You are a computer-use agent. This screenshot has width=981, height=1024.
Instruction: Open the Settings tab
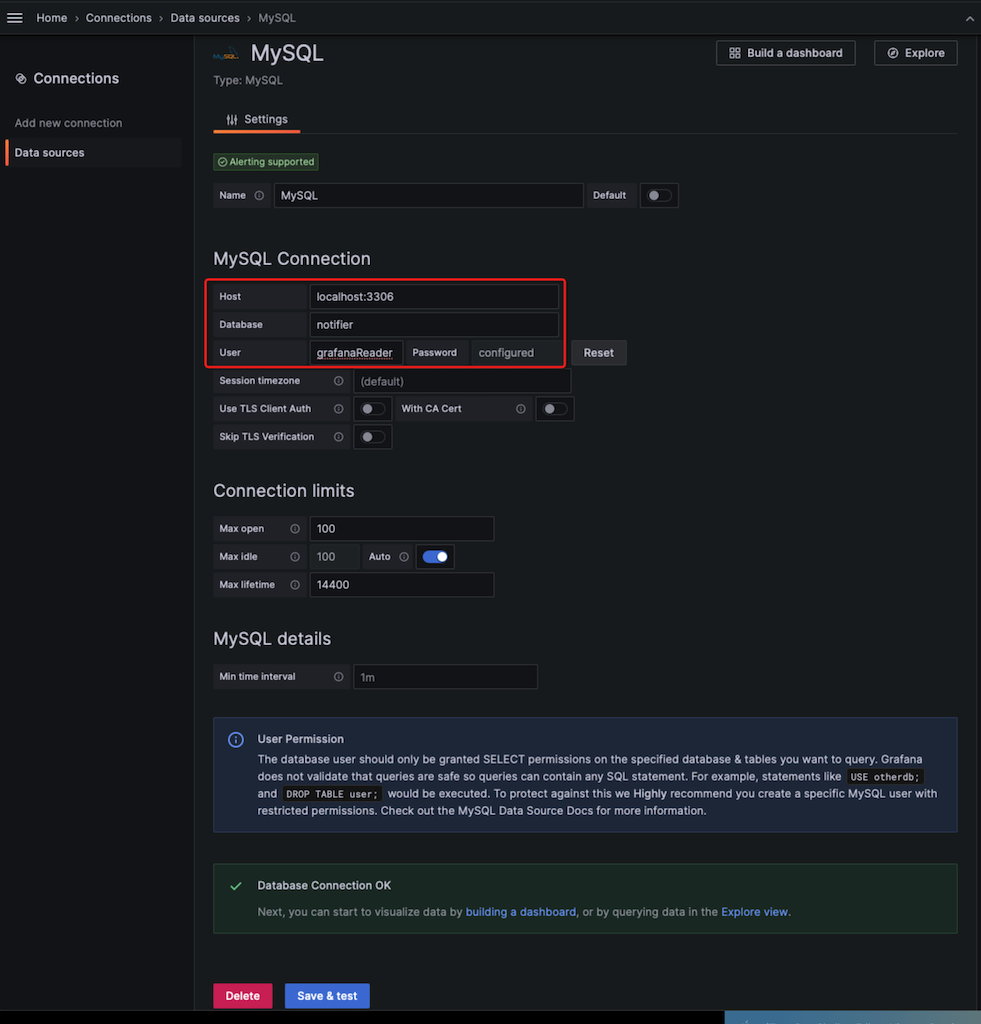pyautogui.click(x=257, y=120)
